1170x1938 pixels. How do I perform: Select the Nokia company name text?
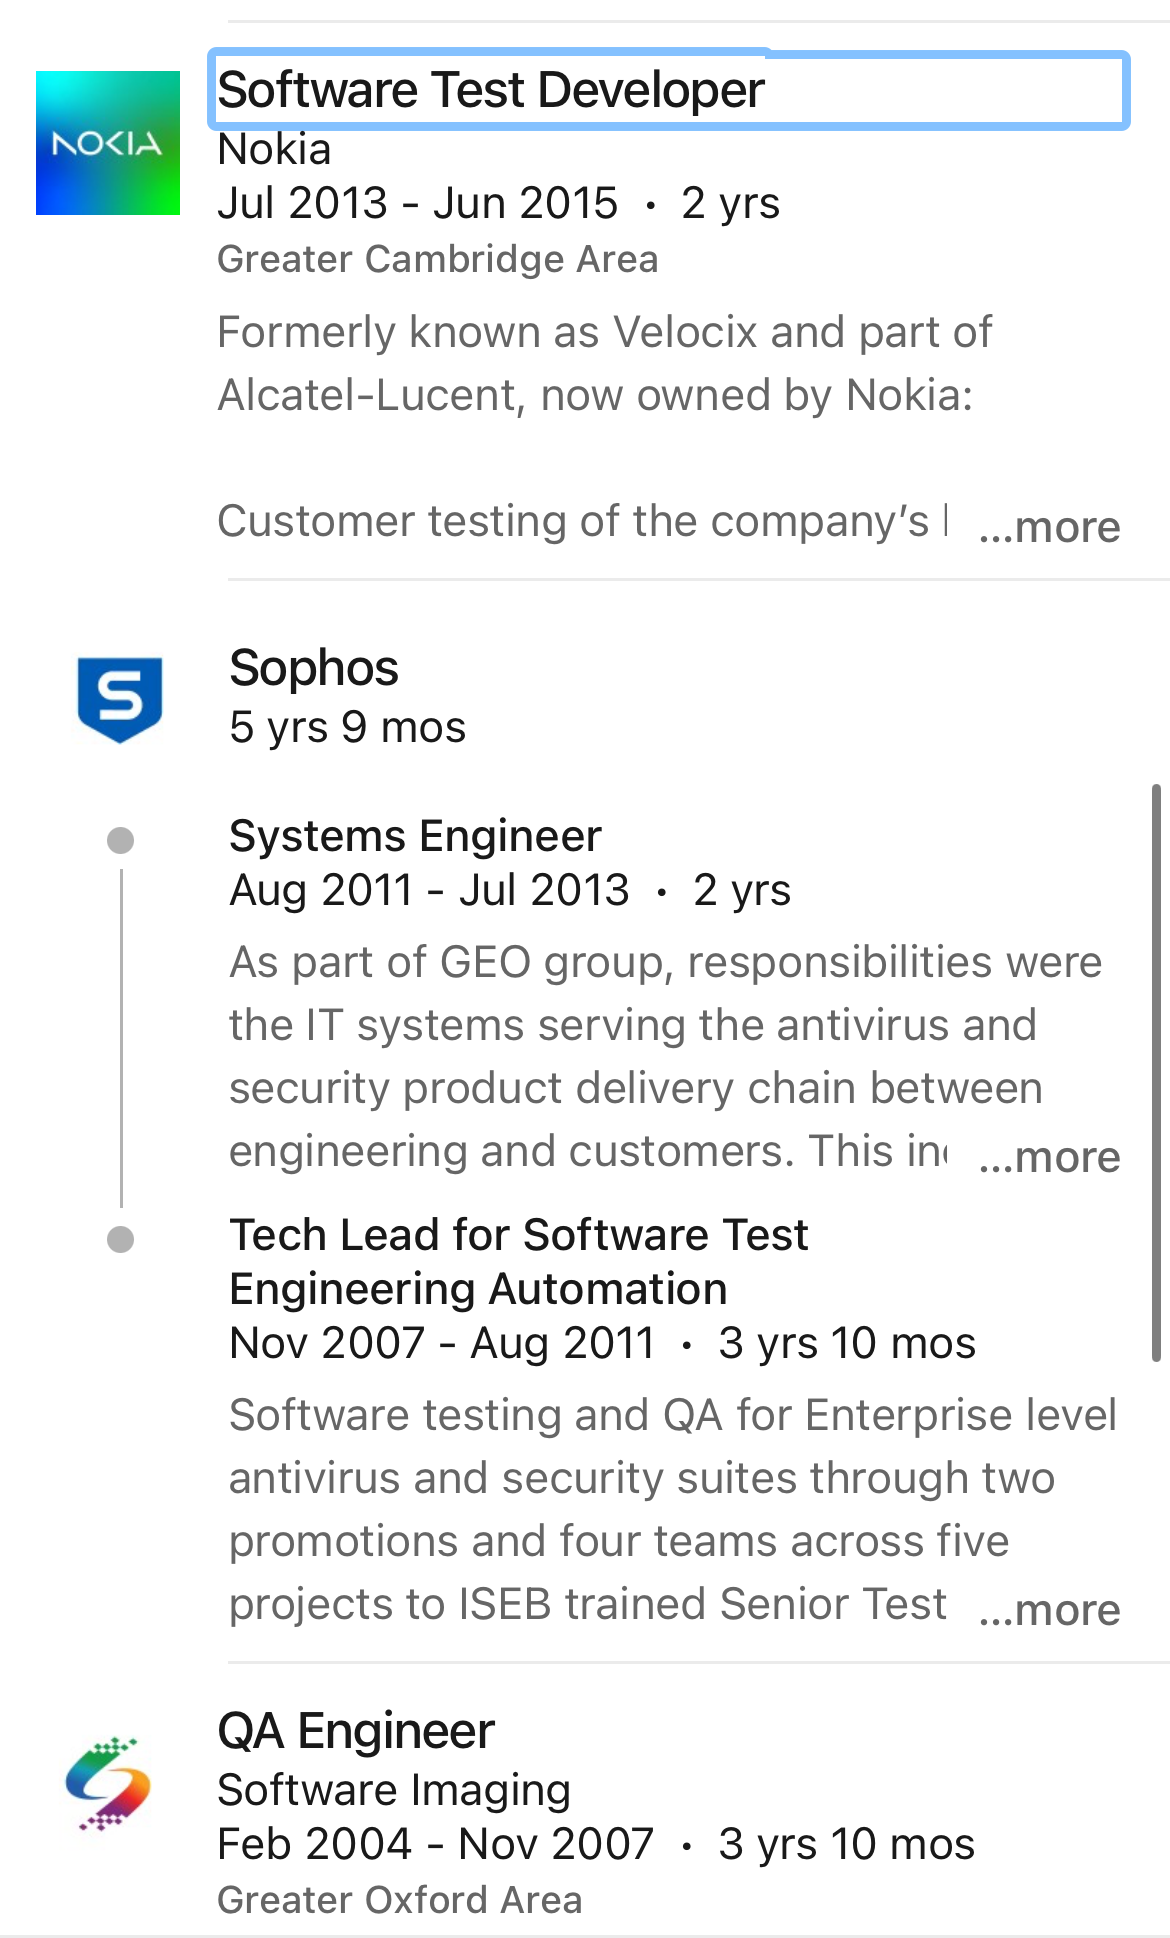pyautogui.click(x=274, y=149)
